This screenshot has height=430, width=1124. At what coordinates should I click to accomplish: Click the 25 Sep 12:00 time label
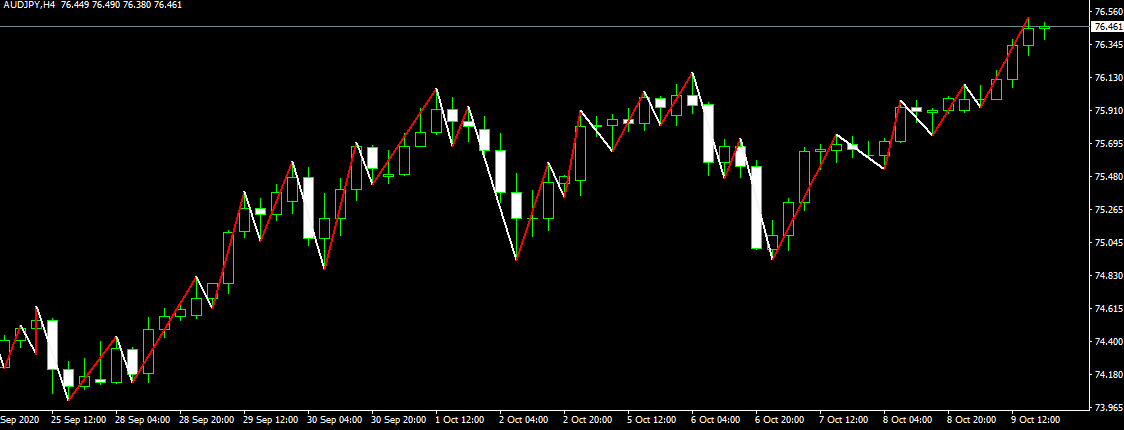79,419
